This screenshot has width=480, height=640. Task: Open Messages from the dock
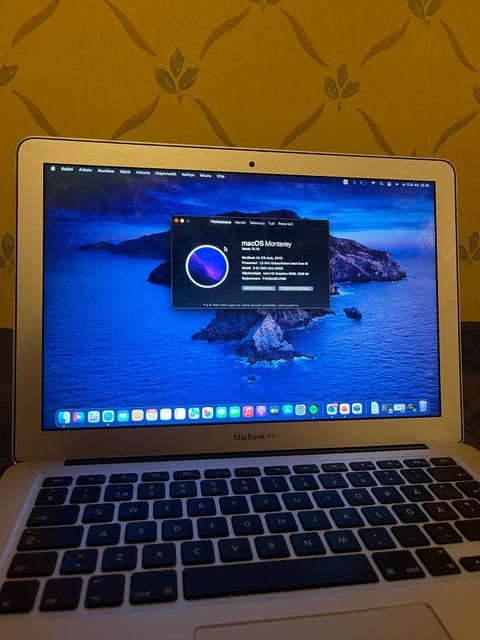(221, 412)
